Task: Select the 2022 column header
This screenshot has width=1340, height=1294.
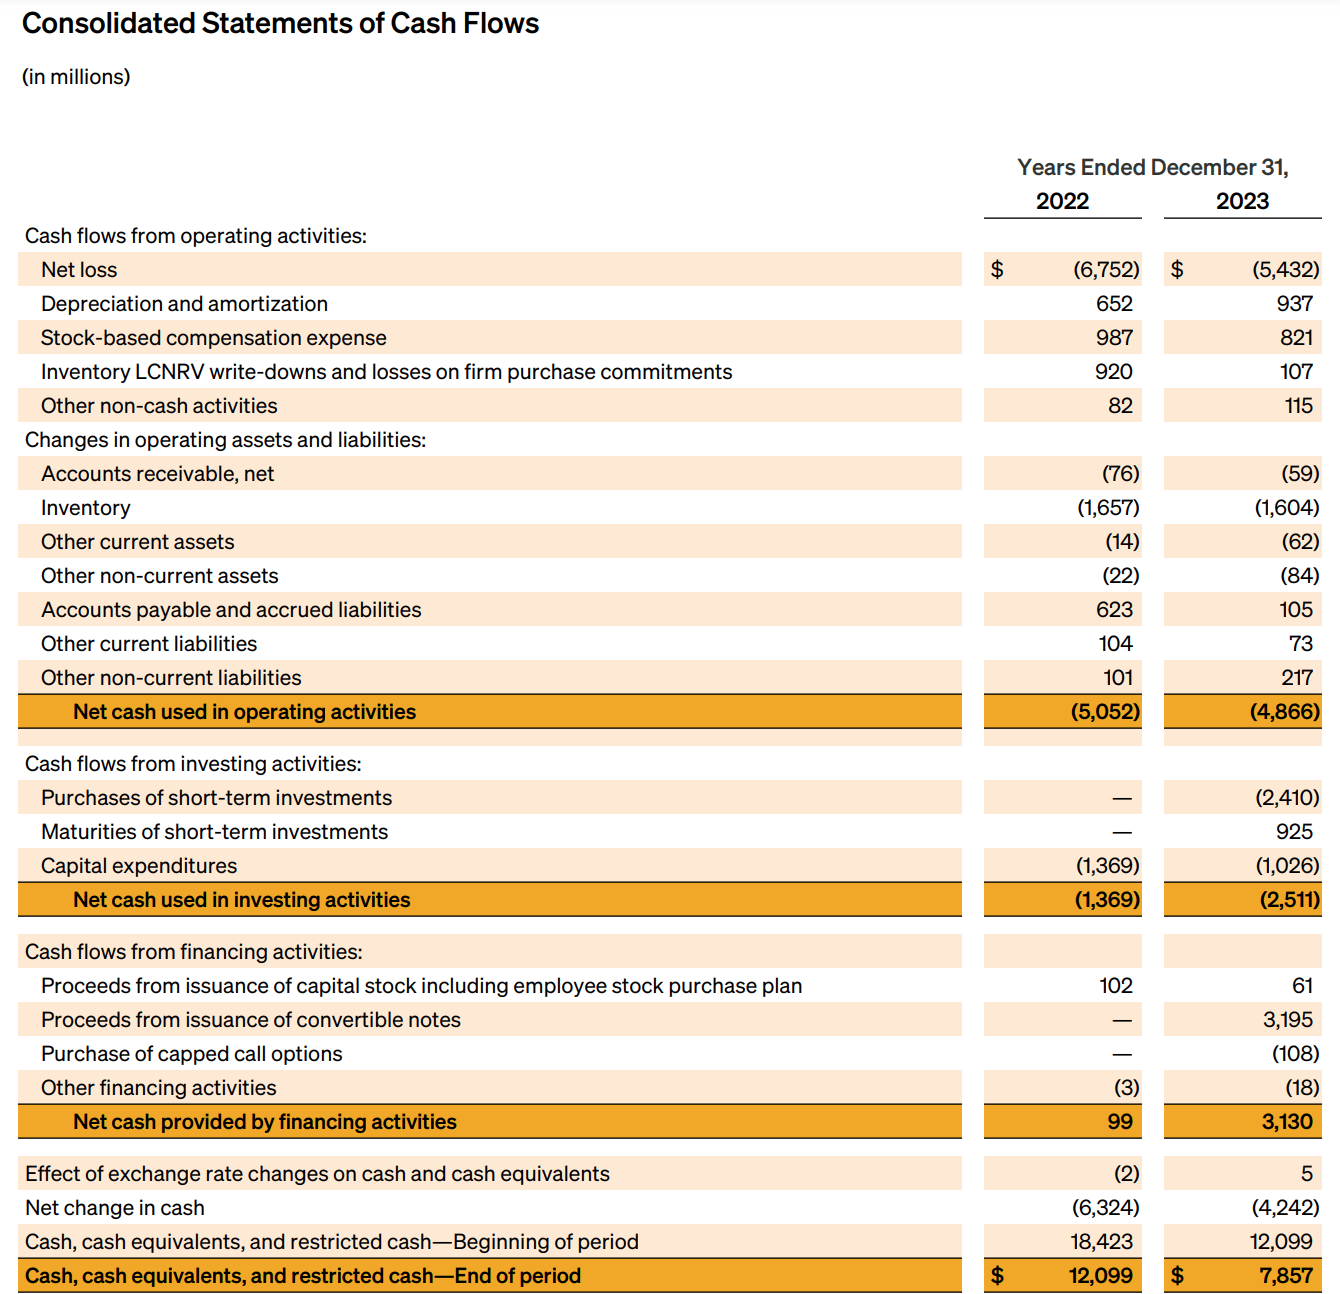Action: [1062, 201]
